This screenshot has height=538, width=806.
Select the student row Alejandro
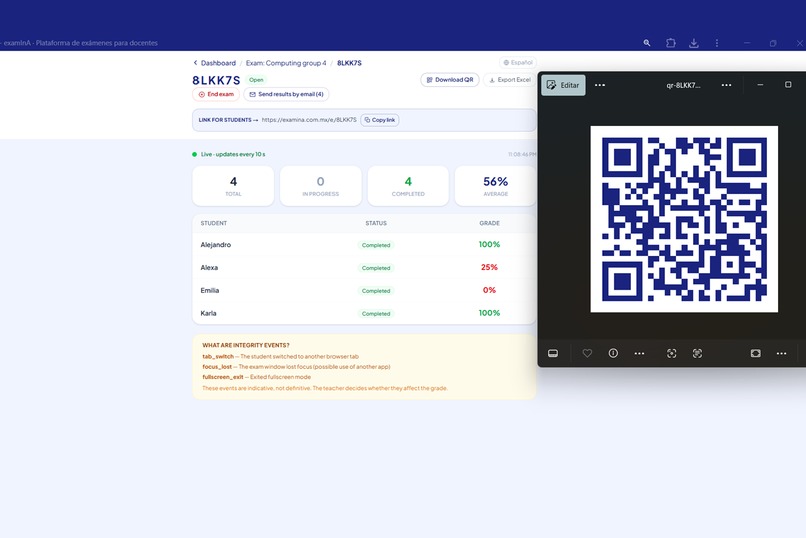364,245
